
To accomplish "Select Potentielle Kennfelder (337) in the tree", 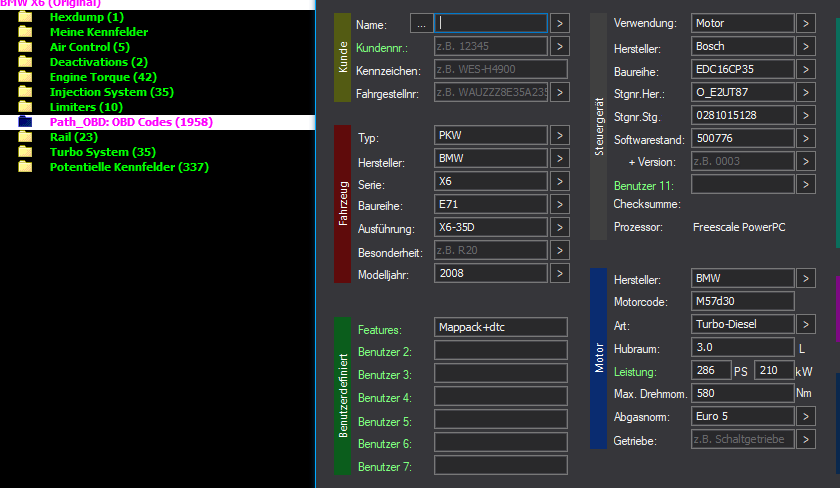I will coord(129,167).
